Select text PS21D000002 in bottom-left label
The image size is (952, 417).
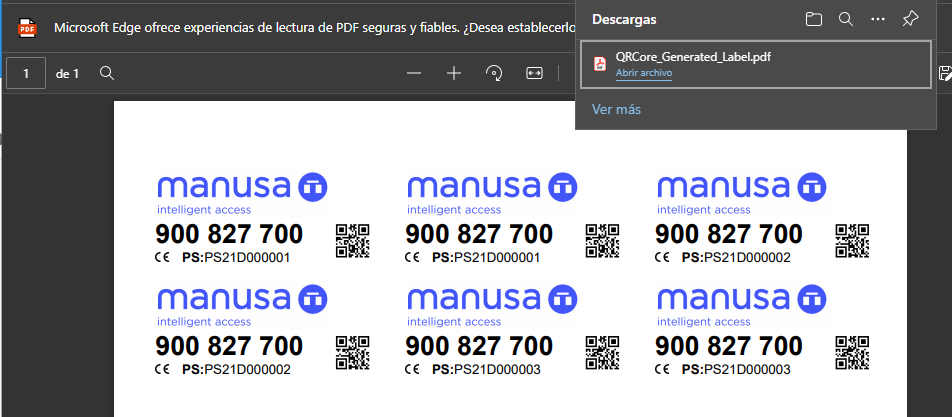[x=247, y=370]
